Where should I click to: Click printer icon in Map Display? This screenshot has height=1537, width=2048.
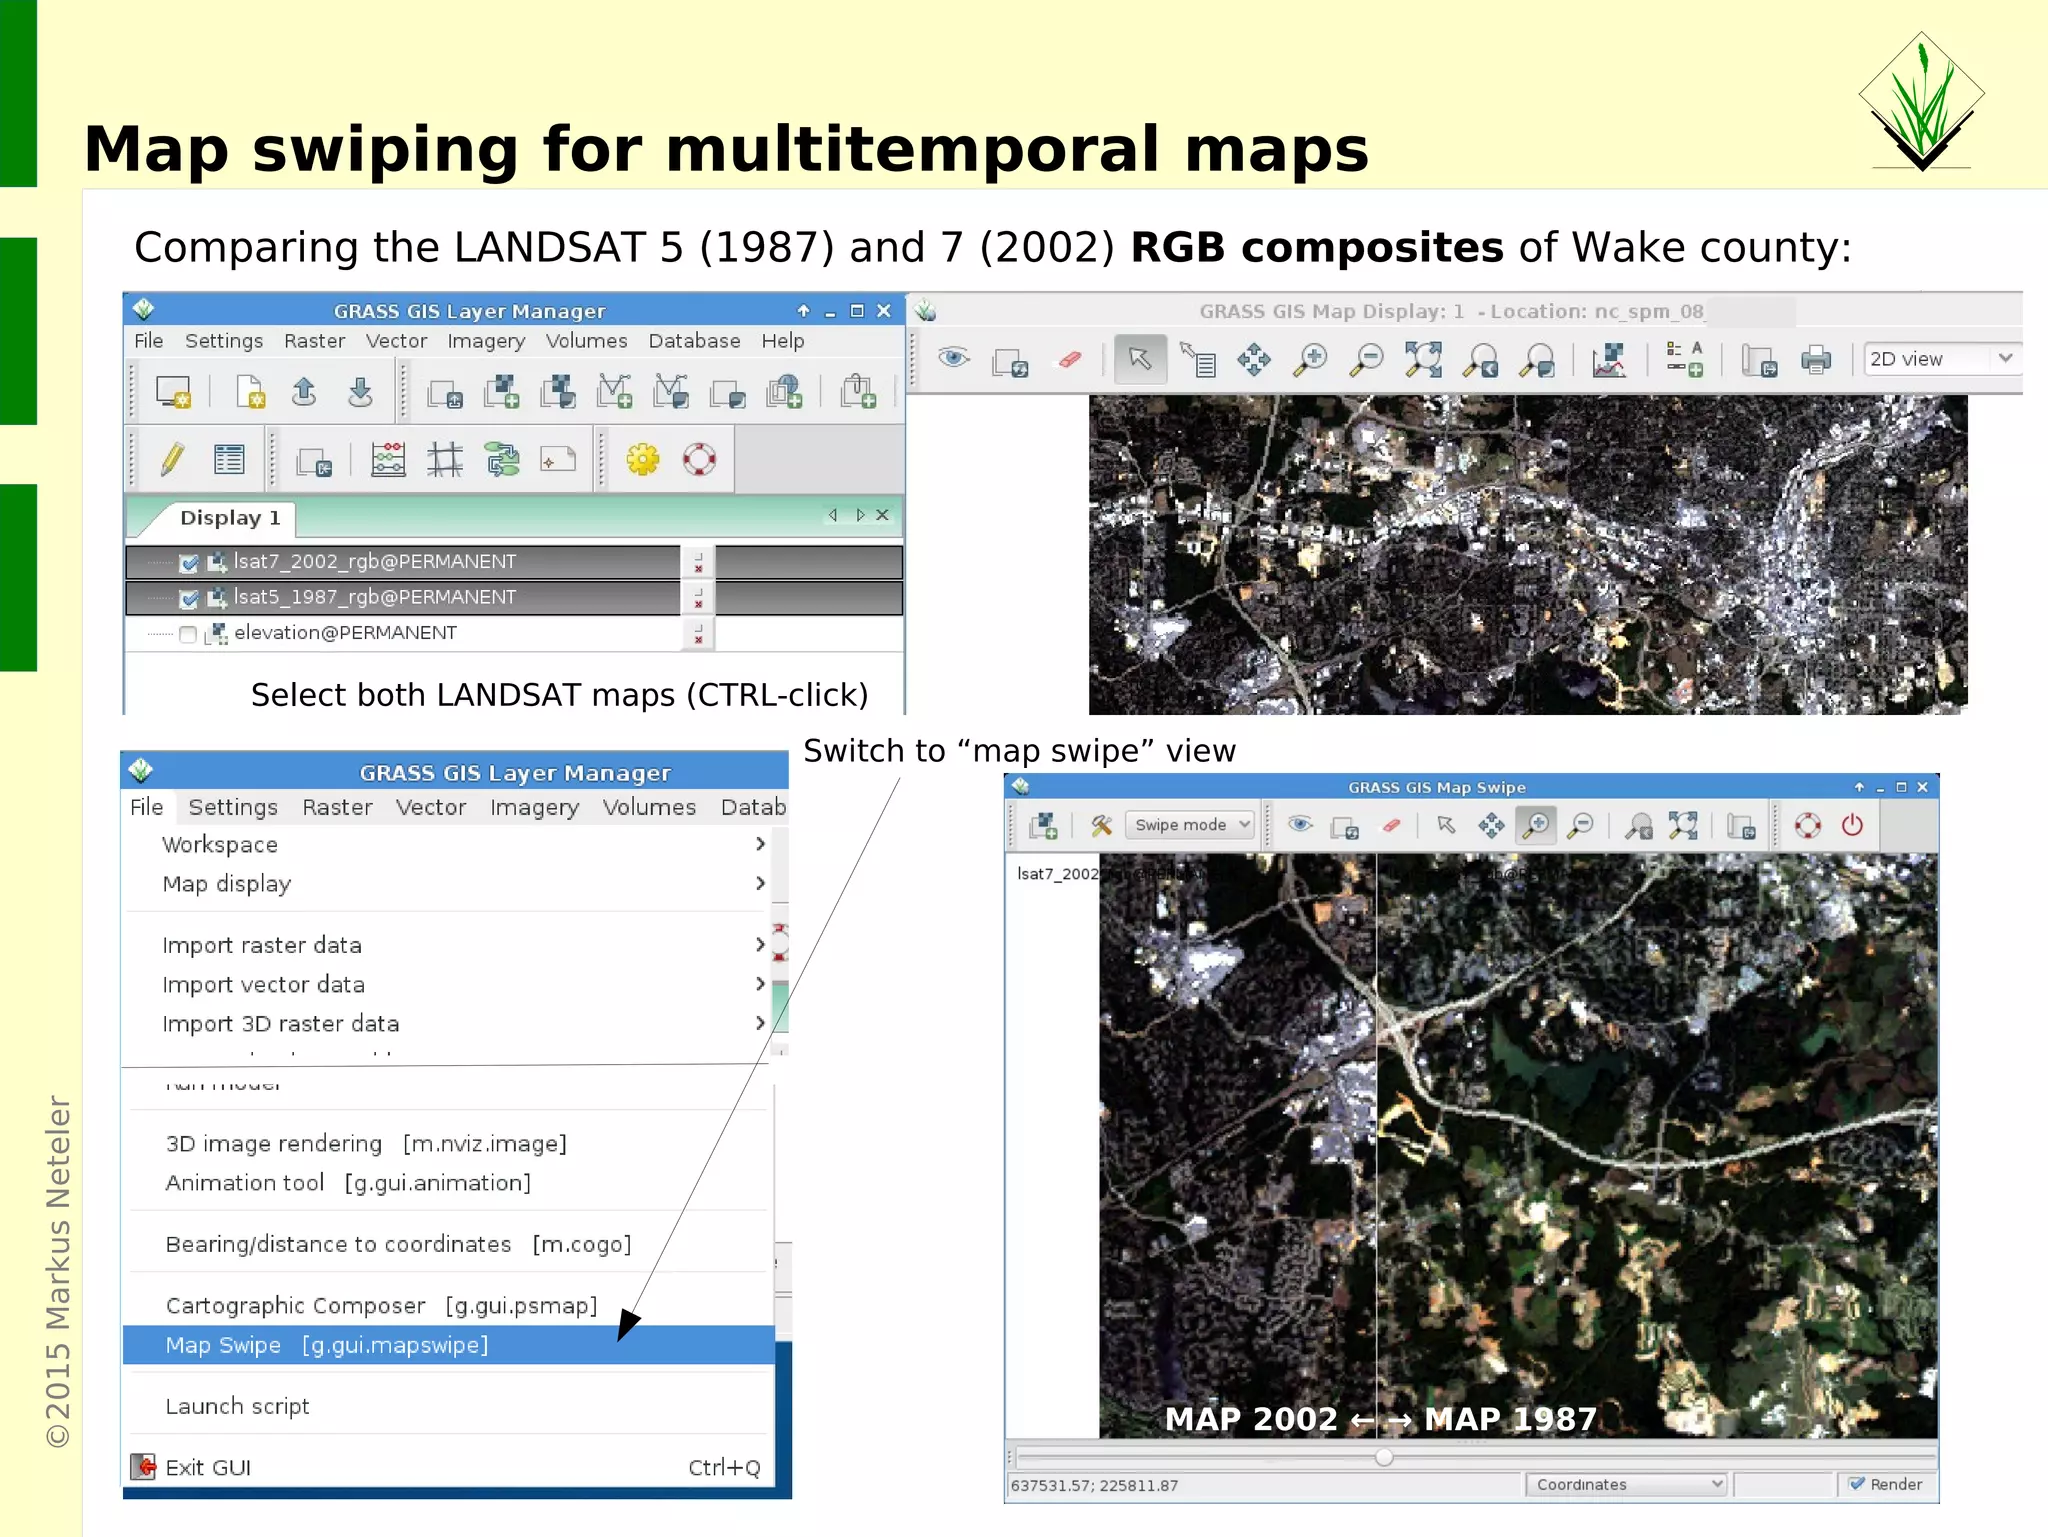click(x=1815, y=360)
